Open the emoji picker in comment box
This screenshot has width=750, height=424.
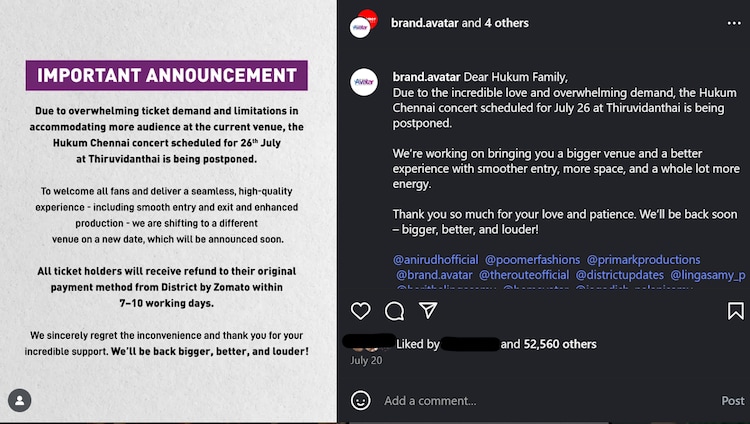(x=361, y=400)
